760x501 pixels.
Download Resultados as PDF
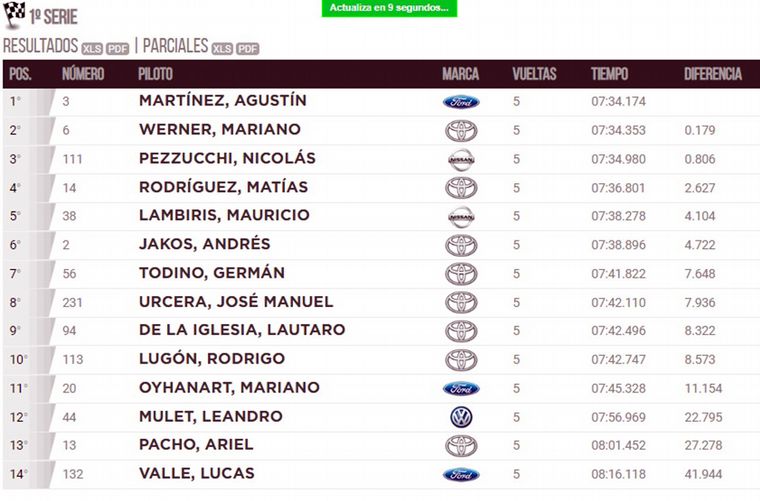(x=118, y=47)
